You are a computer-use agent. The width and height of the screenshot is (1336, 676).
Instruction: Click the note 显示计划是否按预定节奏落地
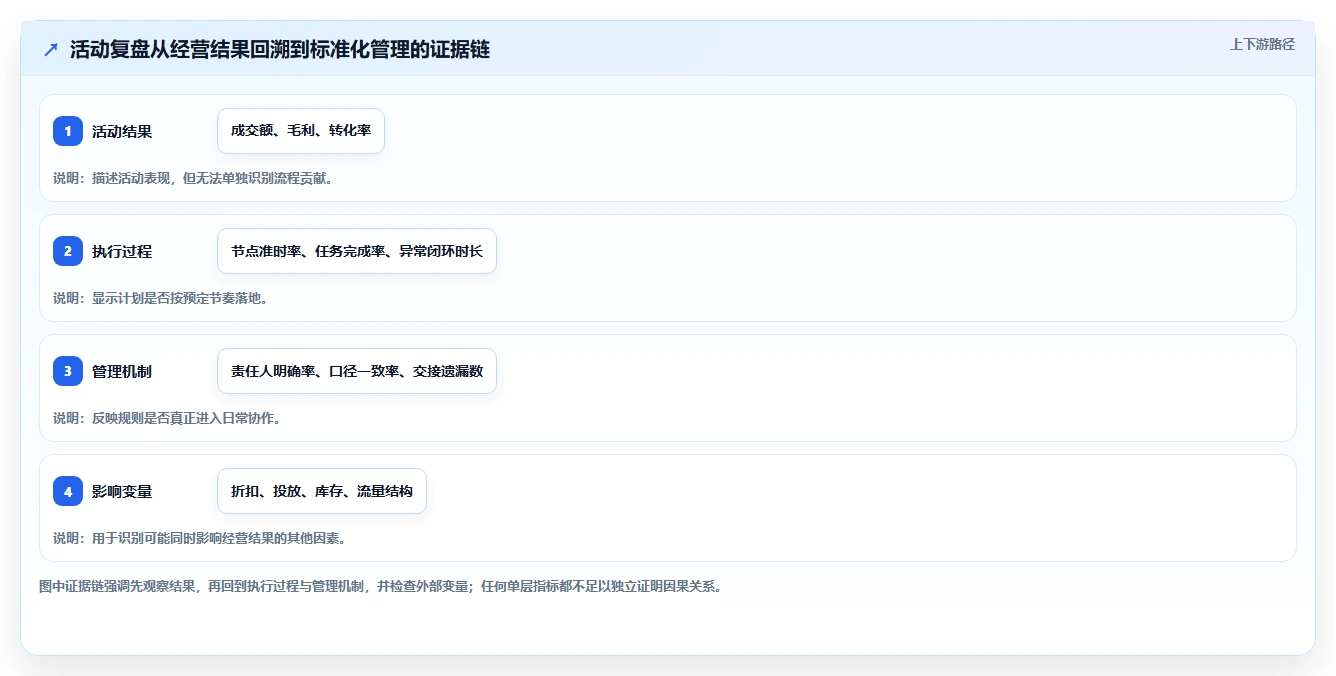click(x=161, y=298)
